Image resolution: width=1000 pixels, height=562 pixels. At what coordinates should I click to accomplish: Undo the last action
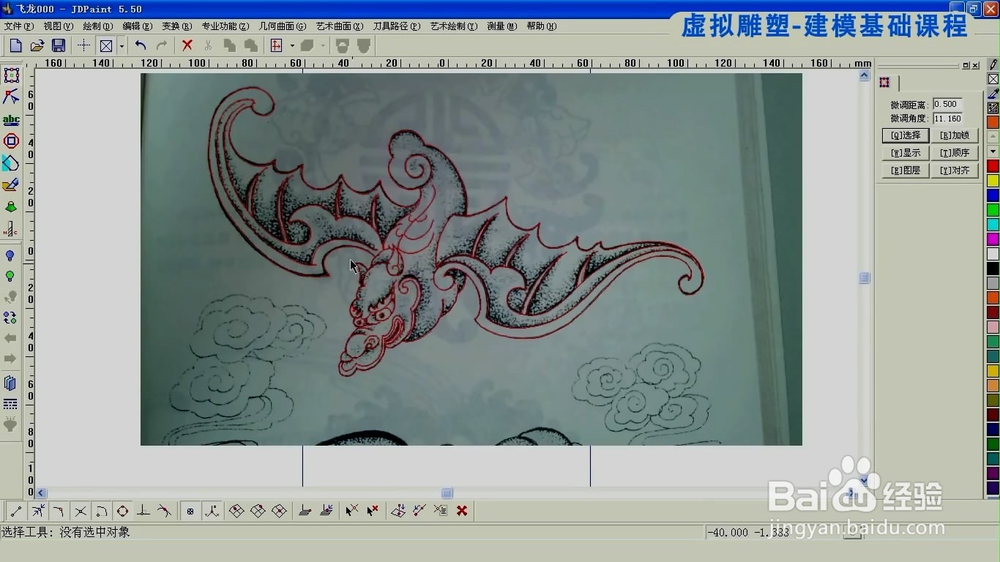[140, 46]
